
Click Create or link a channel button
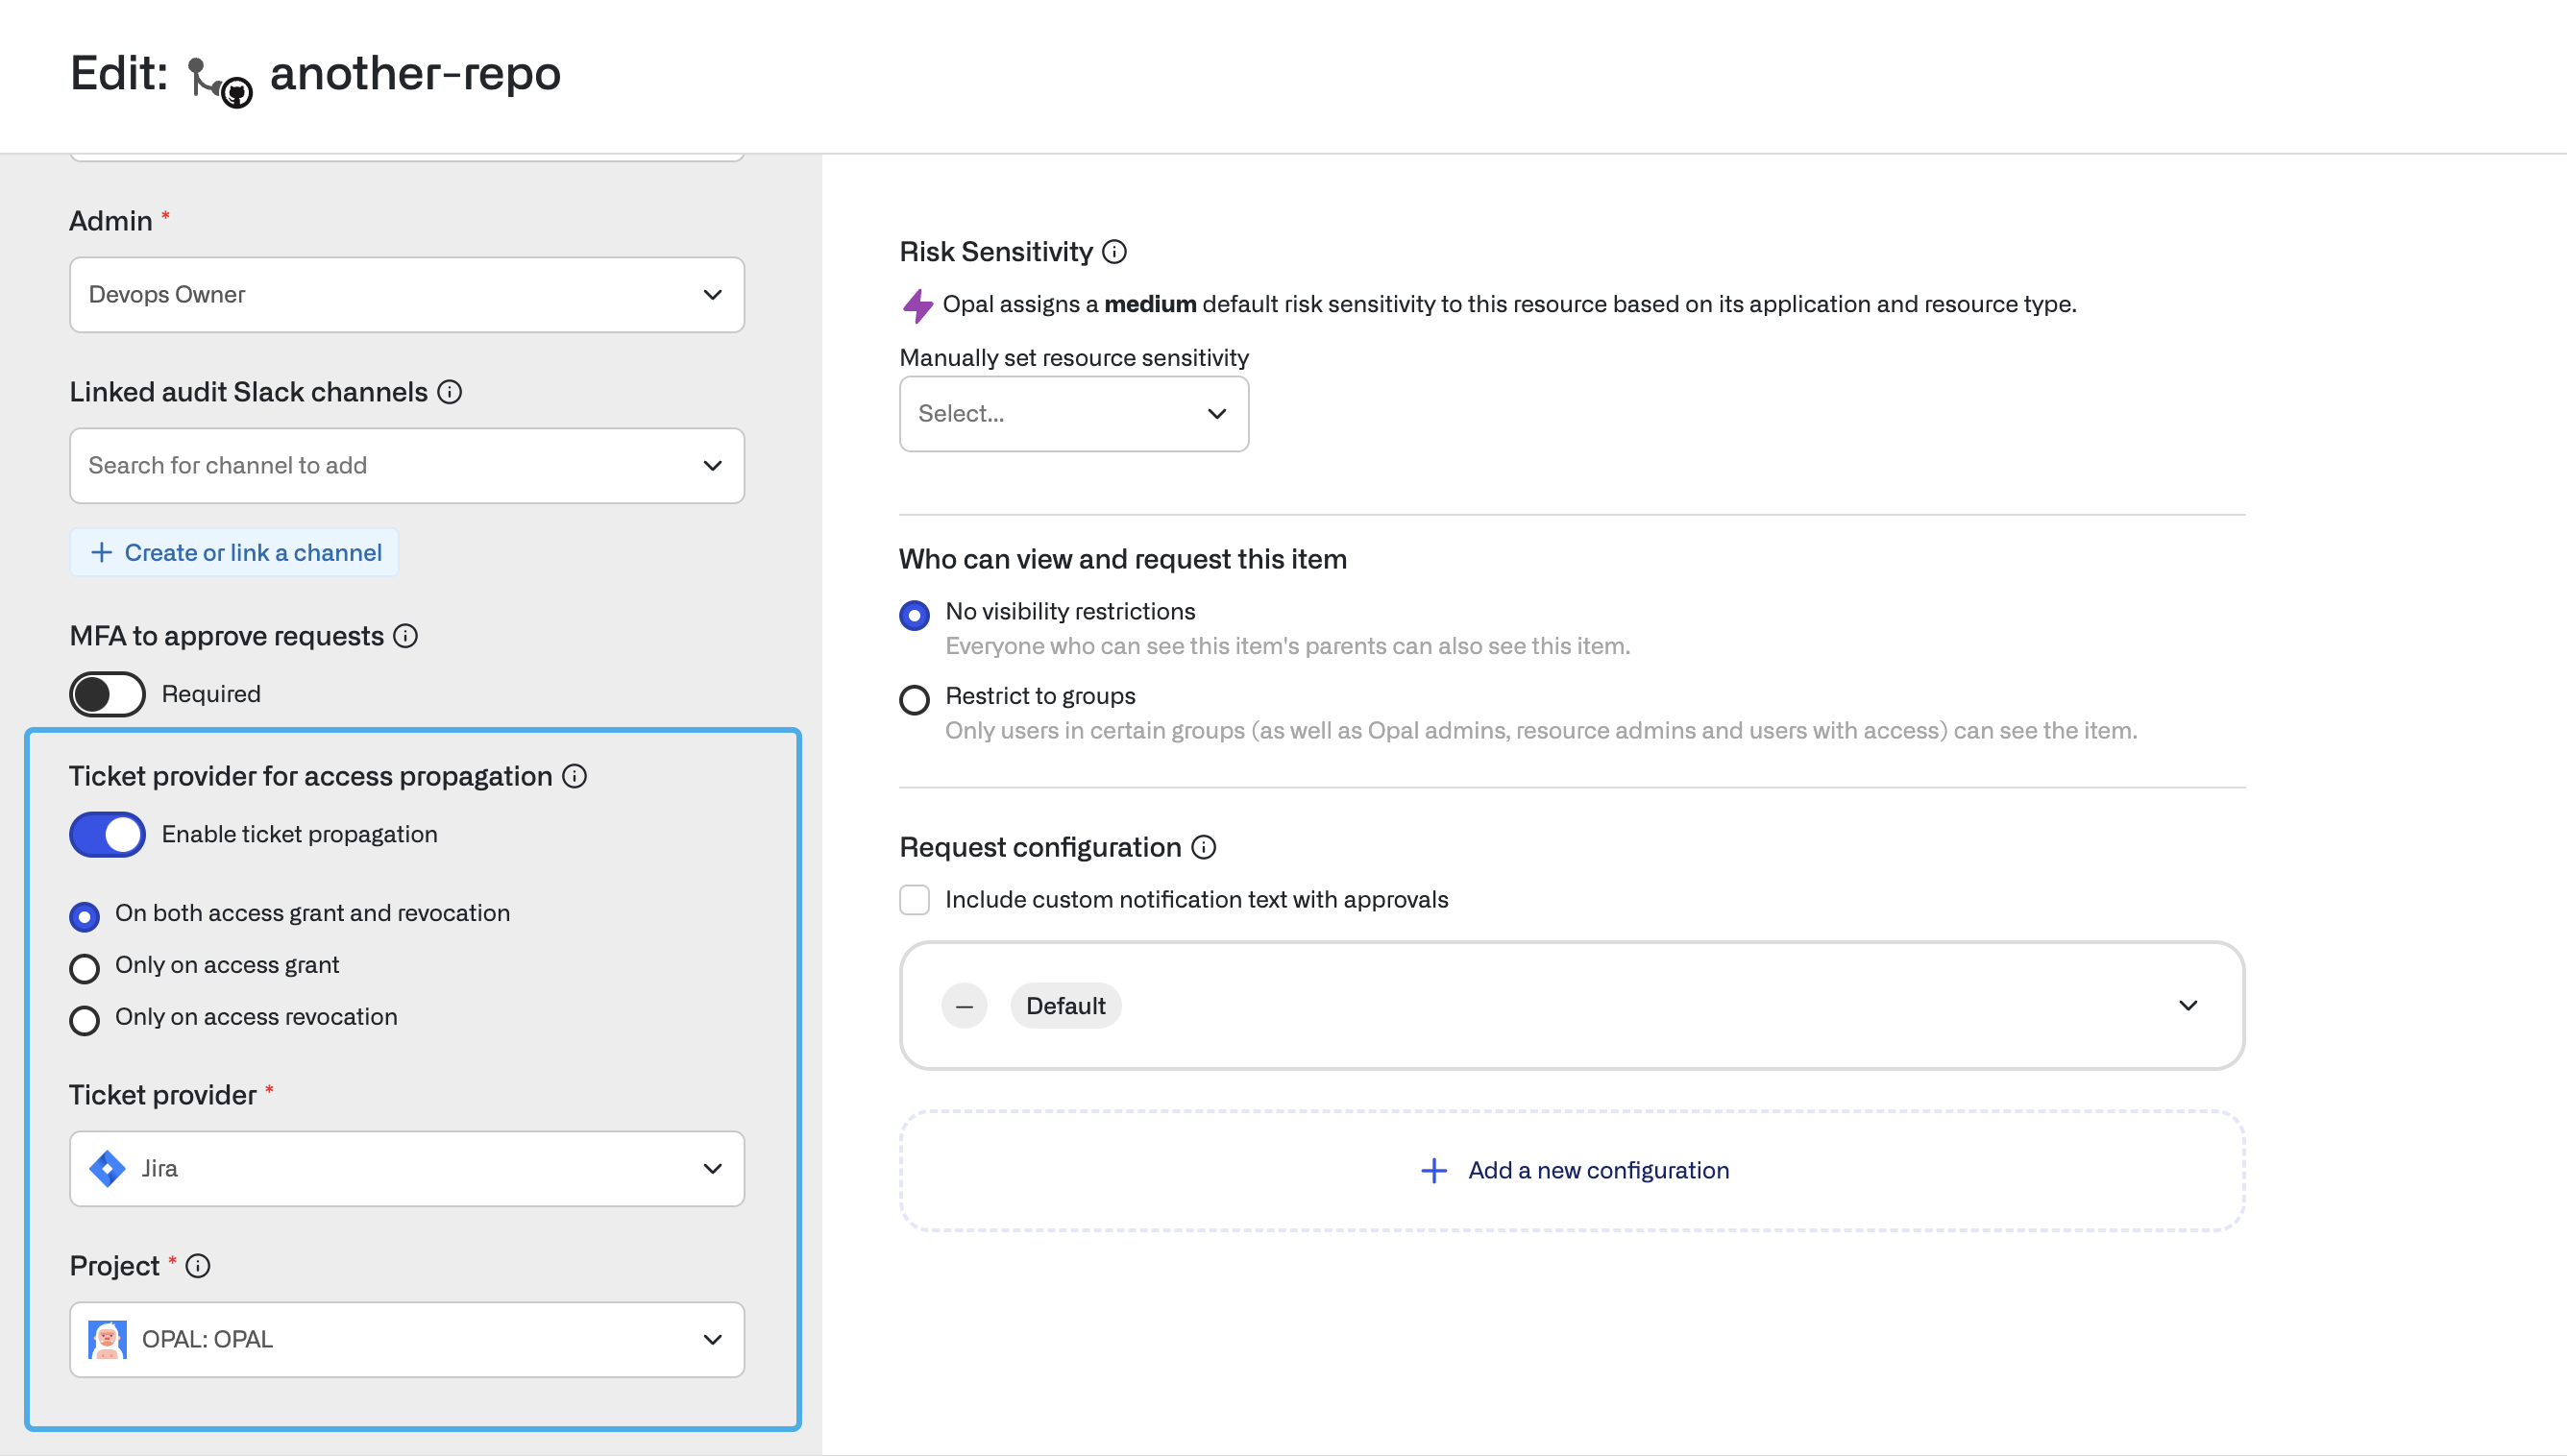235,553
